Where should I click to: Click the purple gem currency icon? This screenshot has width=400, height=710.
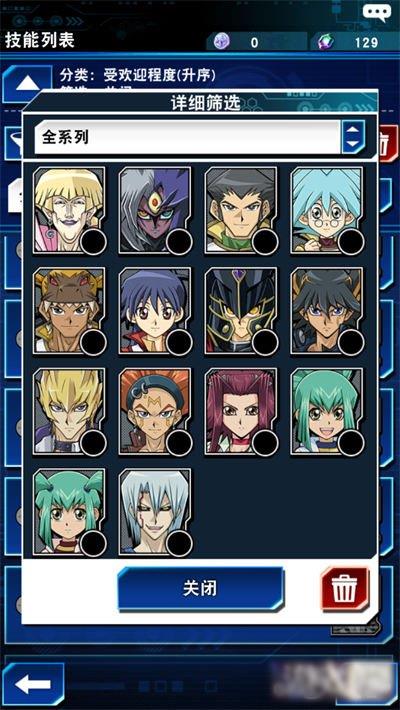tap(326, 43)
